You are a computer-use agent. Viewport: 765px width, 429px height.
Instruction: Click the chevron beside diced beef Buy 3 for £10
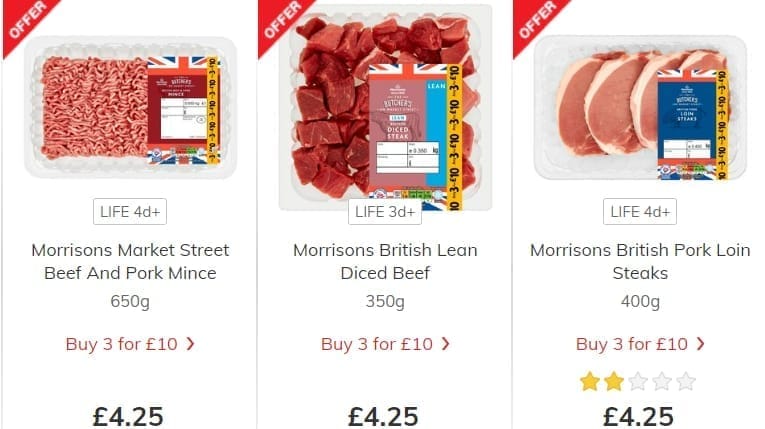tap(445, 344)
